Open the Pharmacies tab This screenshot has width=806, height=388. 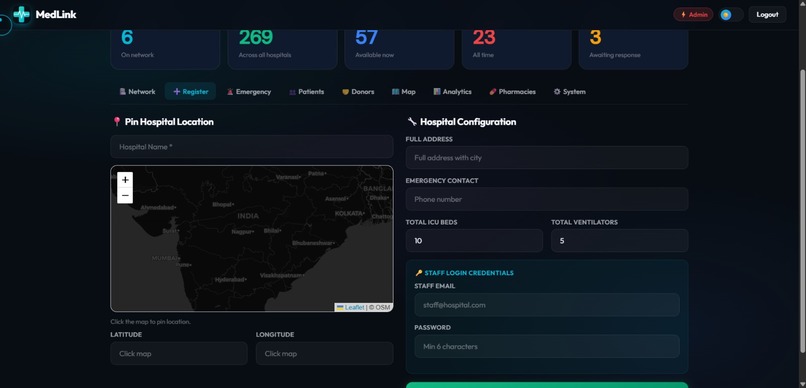[512, 91]
